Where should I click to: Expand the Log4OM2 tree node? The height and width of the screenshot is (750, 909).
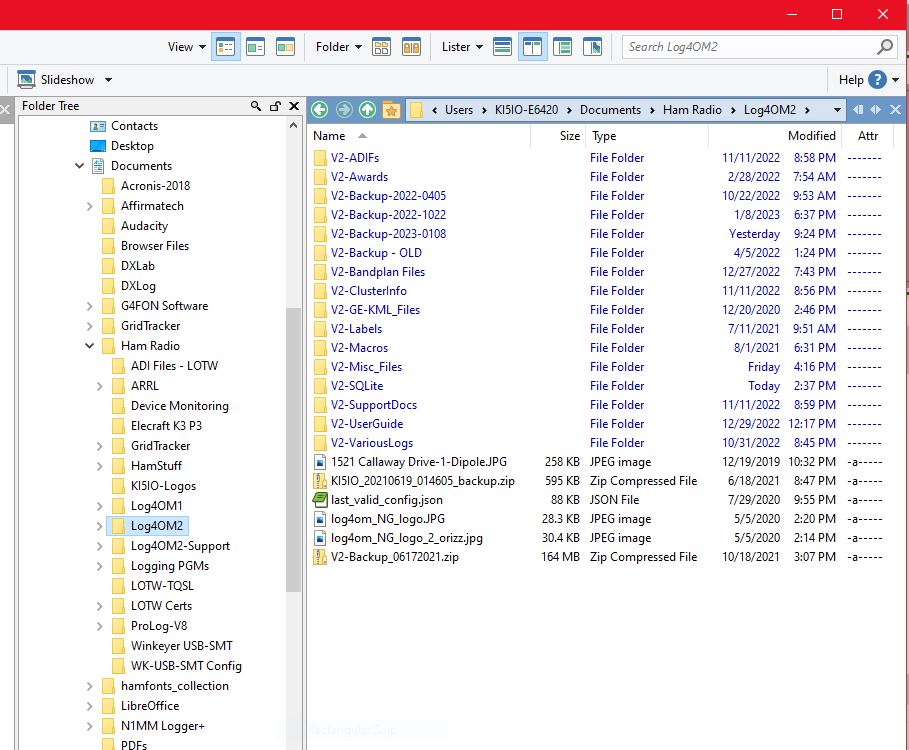click(99, 526)
